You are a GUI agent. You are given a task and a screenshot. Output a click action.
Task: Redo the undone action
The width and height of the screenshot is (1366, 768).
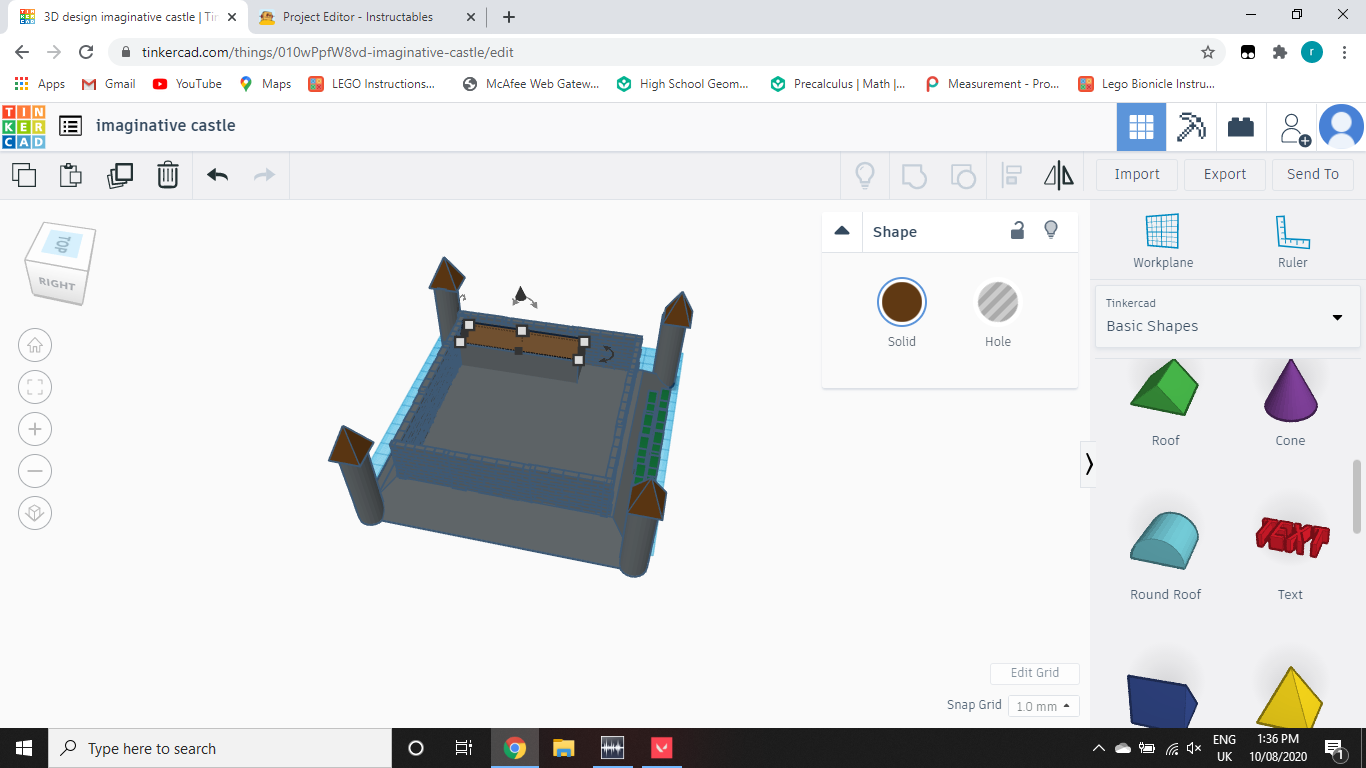[264, 175]
